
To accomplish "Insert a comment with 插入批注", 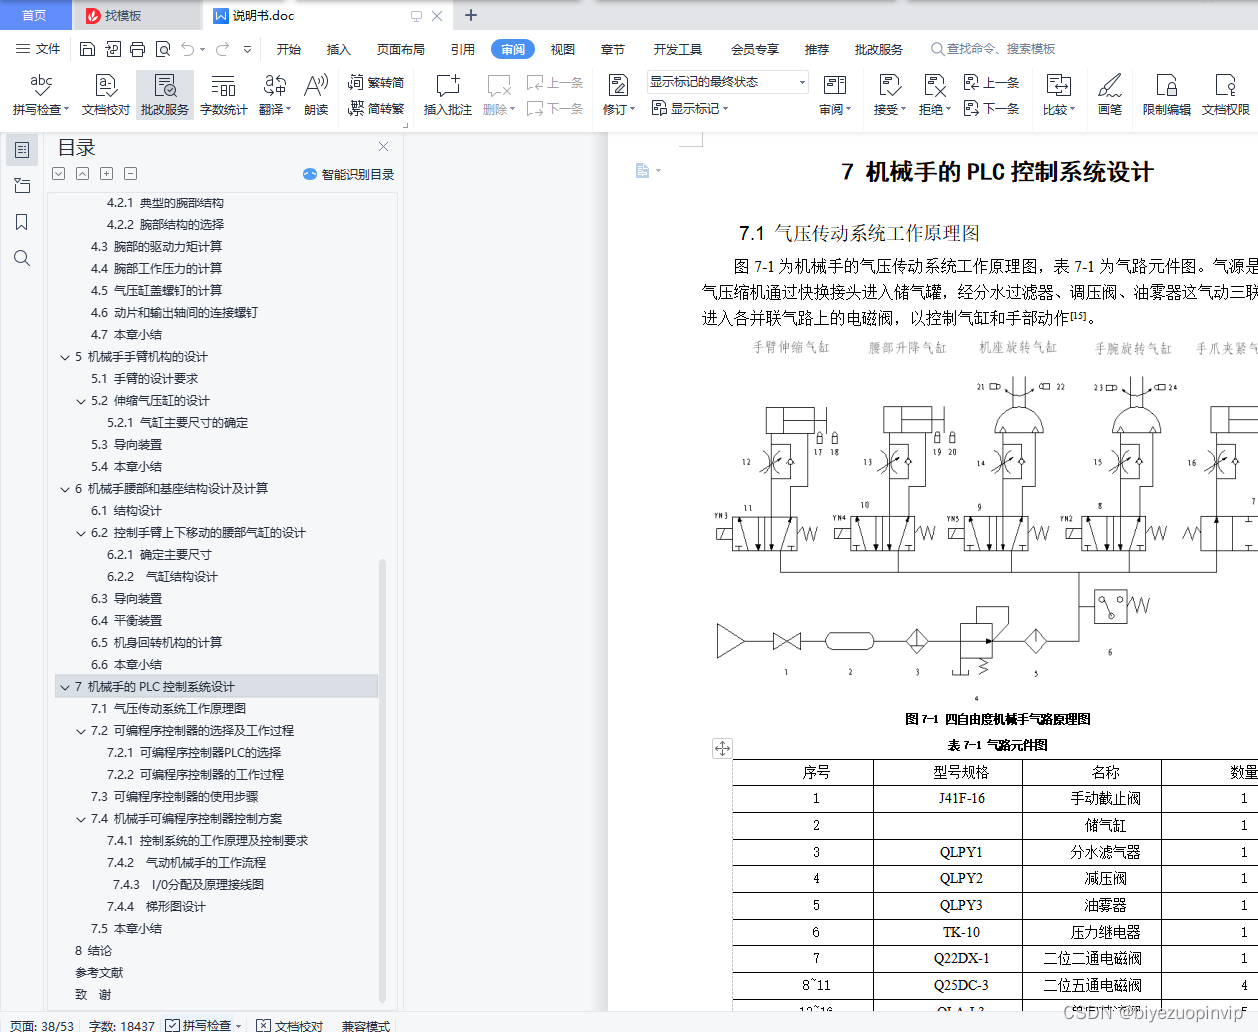I will click(x=447, y=95).
